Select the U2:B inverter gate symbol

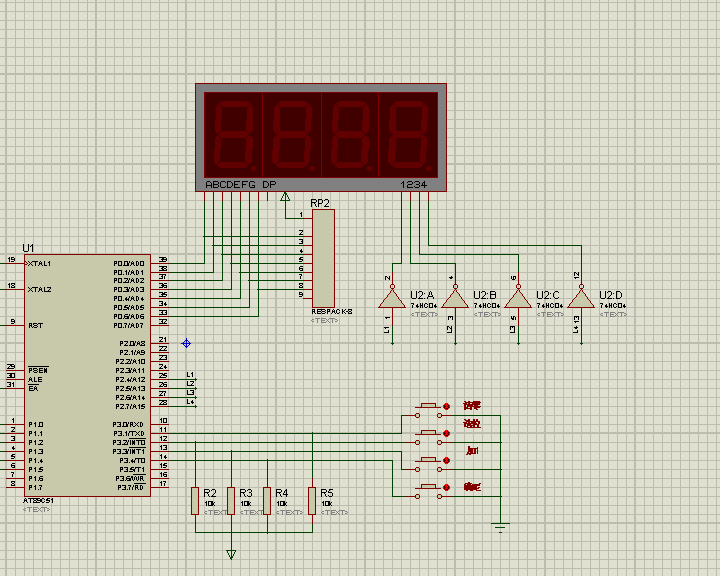tap(455, 298)
